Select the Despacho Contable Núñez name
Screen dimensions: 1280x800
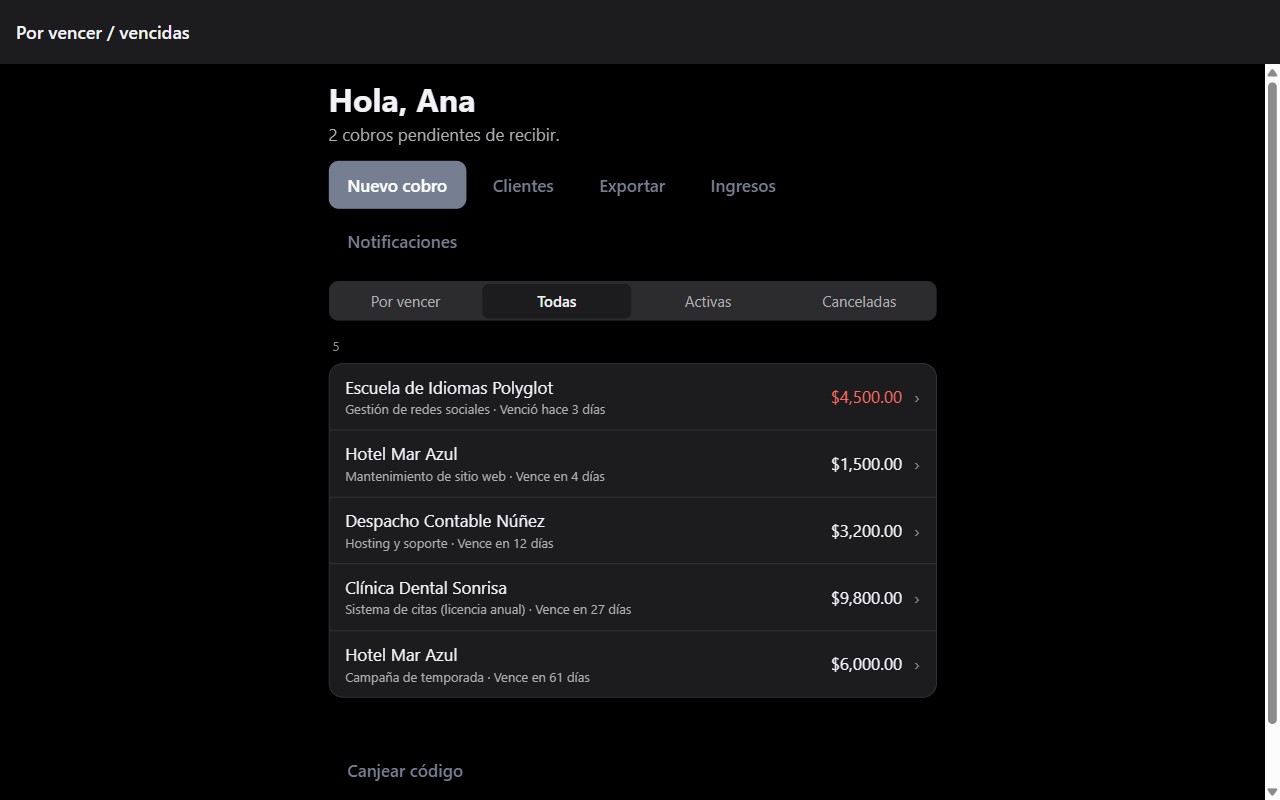tap(445, 521)
